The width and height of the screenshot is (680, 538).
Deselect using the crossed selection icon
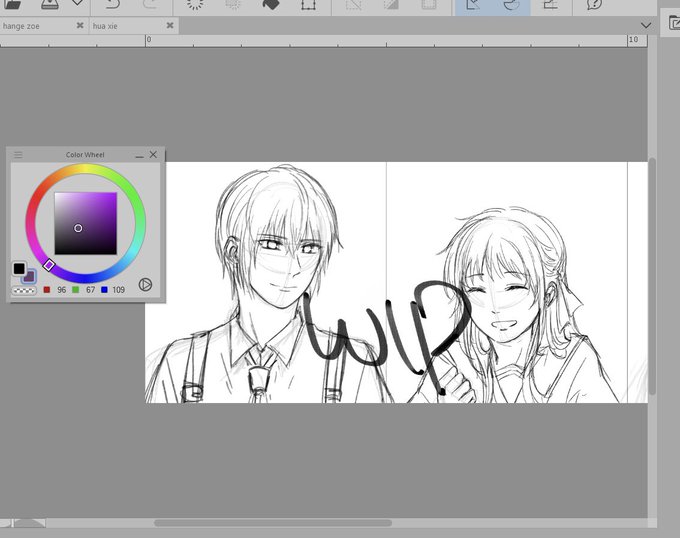pyautogui.click(x=353, y=4)
